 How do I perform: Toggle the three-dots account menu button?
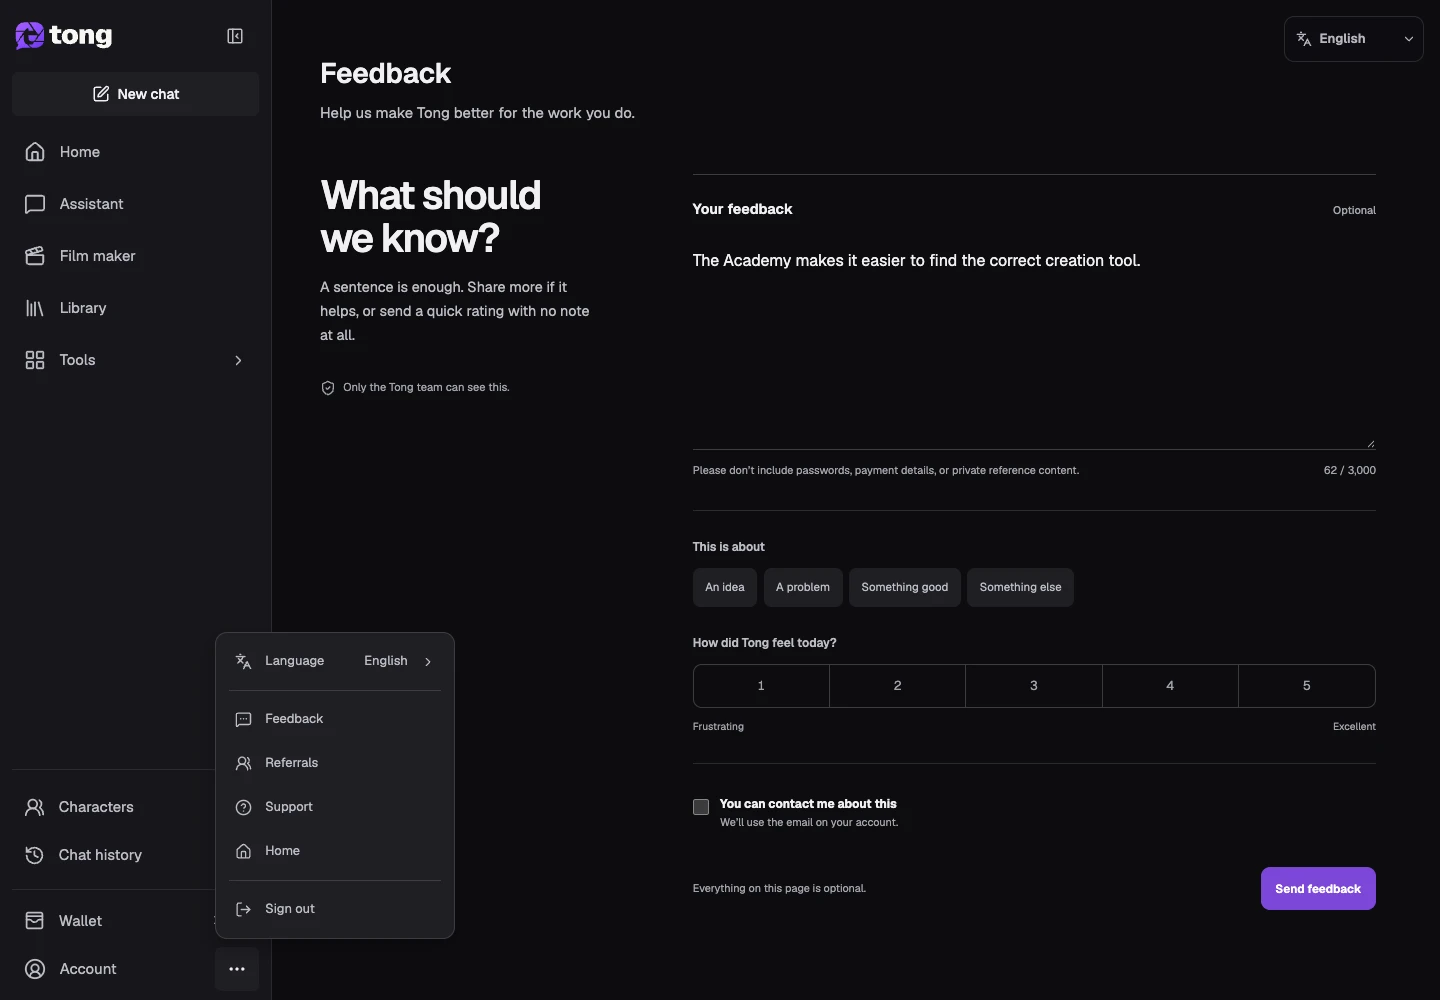(x=237, y=969)
